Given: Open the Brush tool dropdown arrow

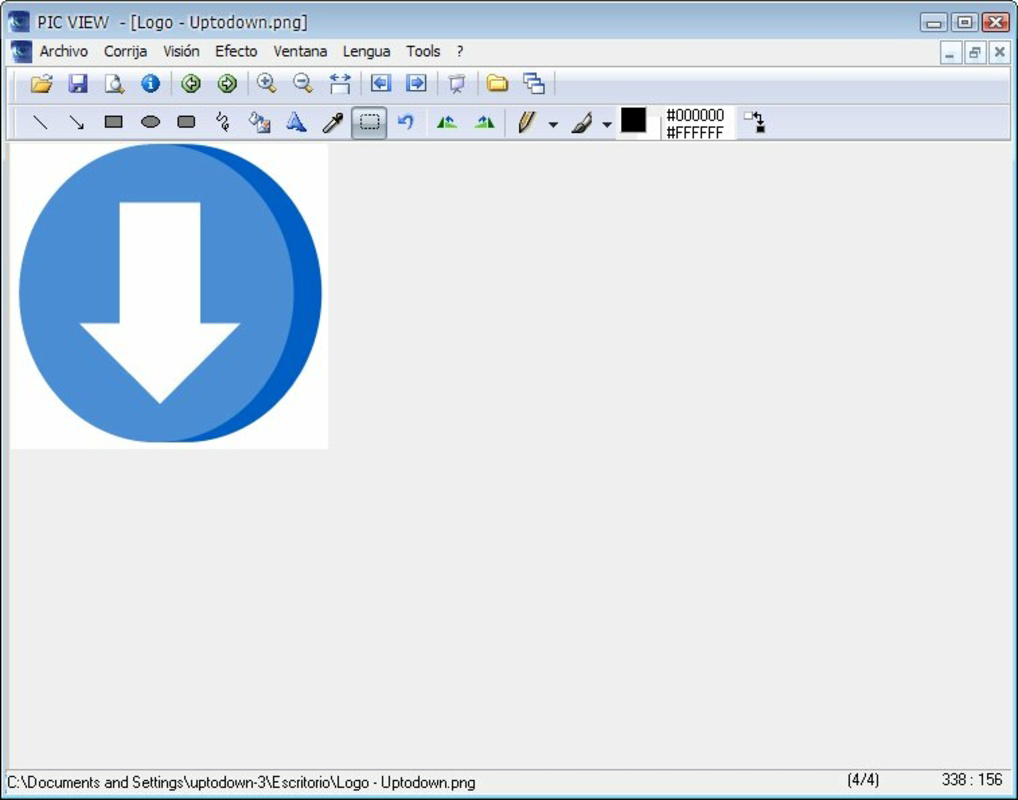Looking at the screenshot, I should tap(607, 124).
